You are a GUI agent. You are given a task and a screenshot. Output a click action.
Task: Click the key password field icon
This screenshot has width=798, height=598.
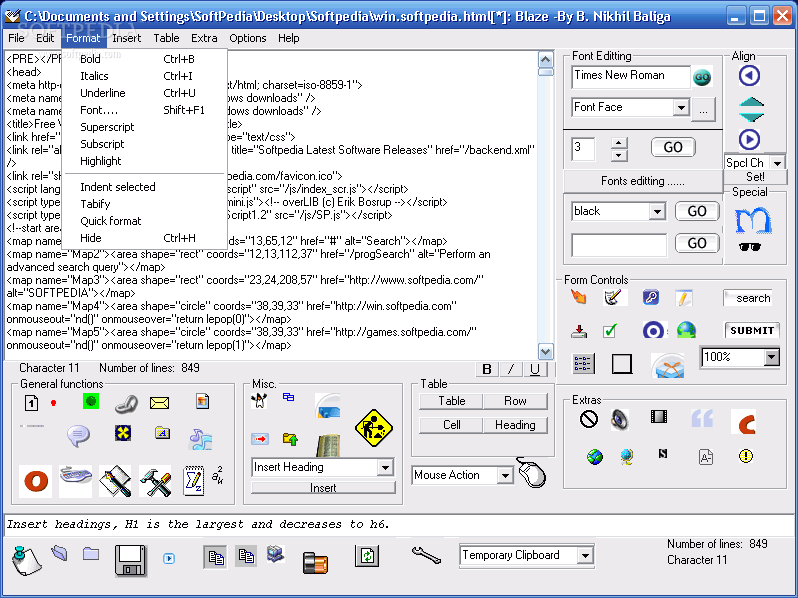pos(650,297)
